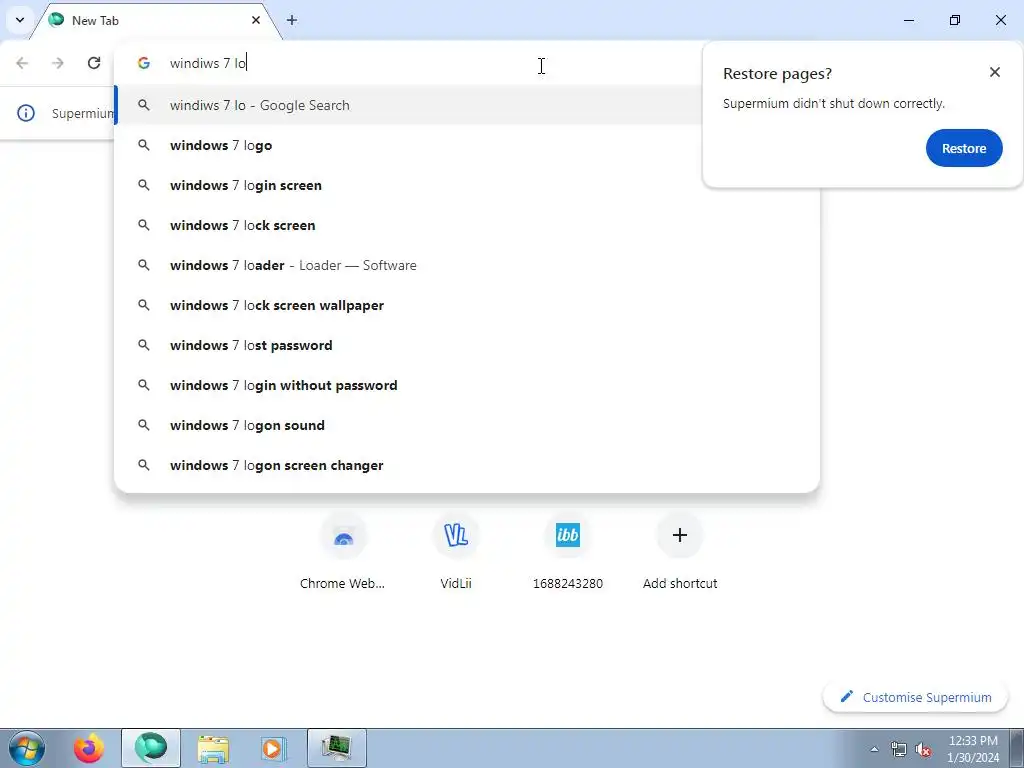
Task: Click the info icon on the Supermium infobar
Action: (x=25, y=113)
